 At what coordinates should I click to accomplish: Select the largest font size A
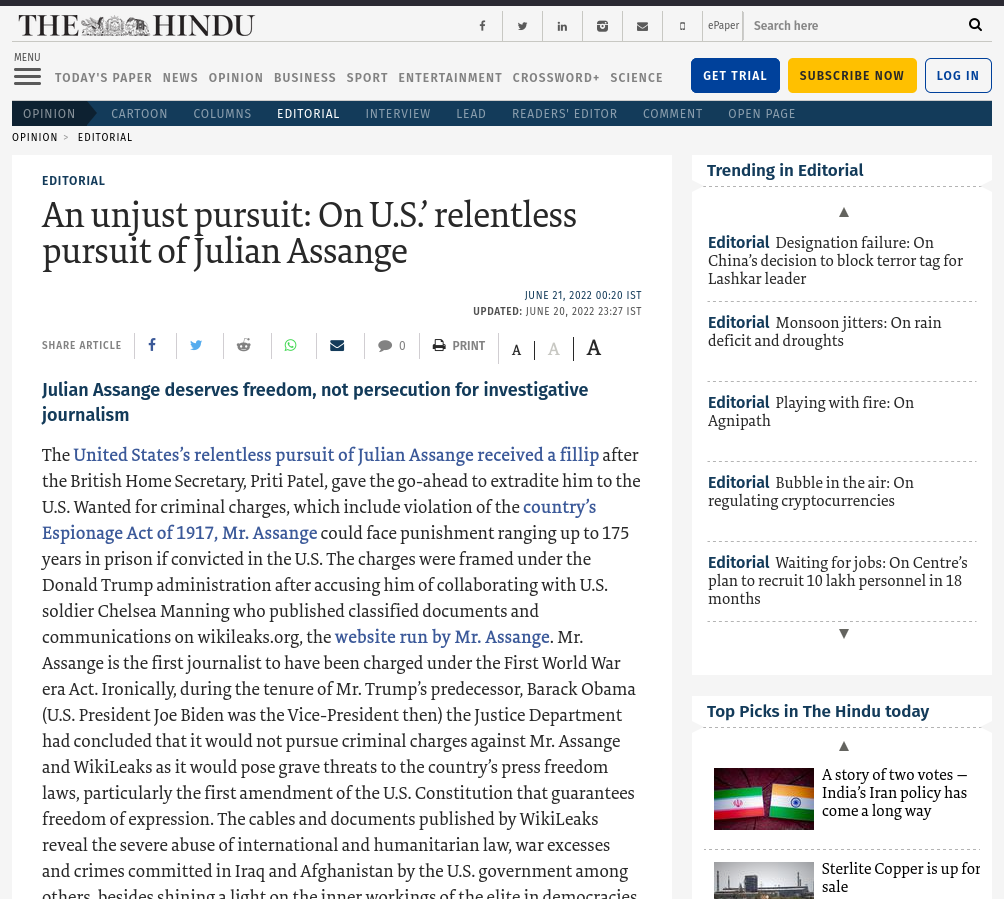click(x=594, y=348)
